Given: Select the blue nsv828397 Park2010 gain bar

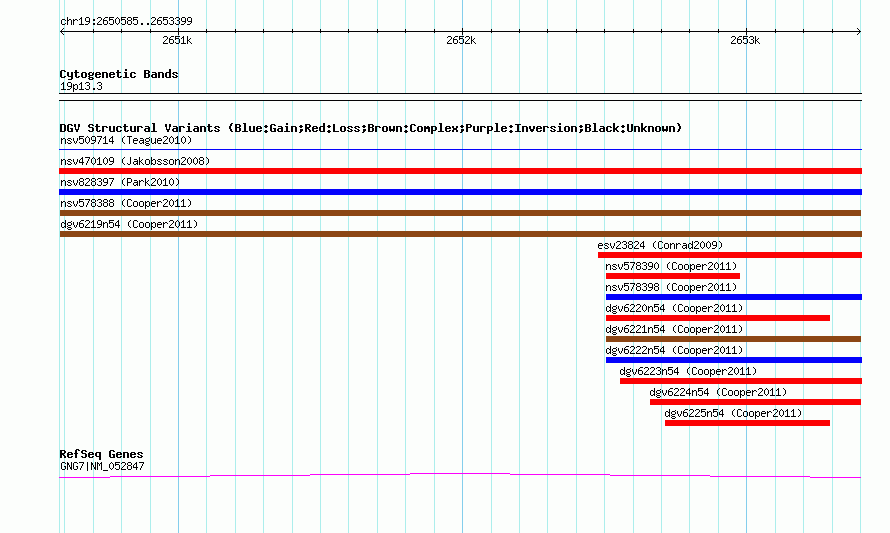Looking at the screenshot, I should pyautogui.click(x=460, y=192).
